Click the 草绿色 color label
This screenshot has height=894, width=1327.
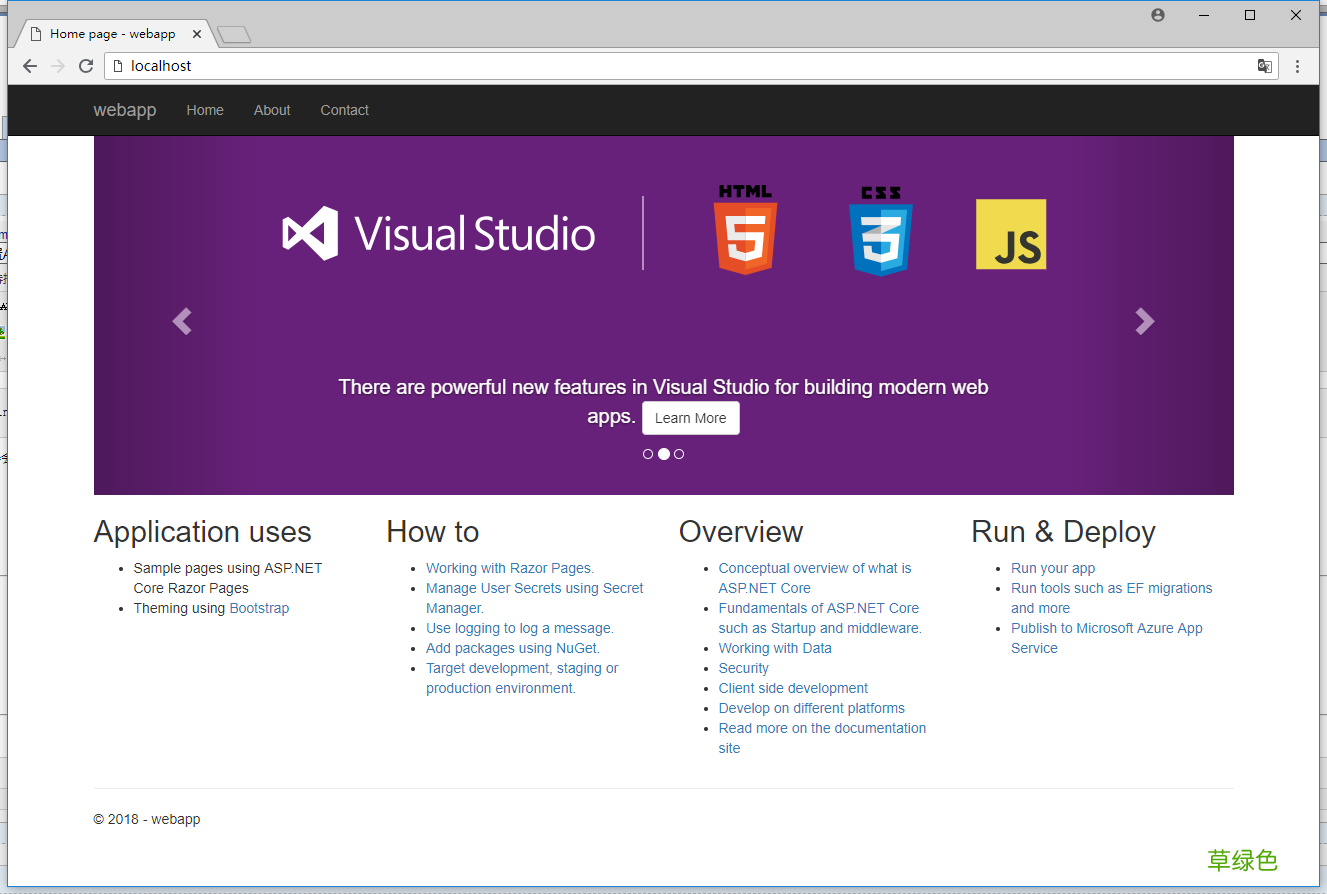tap(1242, 860)
